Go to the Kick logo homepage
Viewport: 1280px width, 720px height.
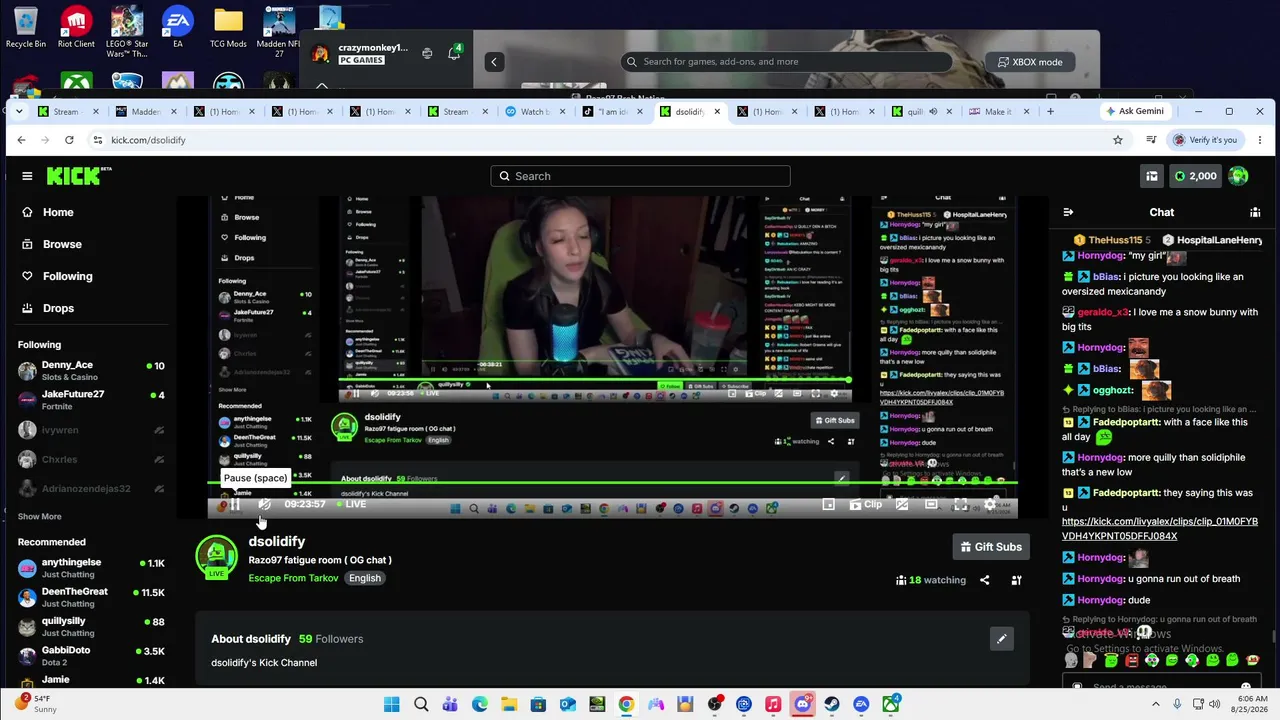(x=78, y=176)
